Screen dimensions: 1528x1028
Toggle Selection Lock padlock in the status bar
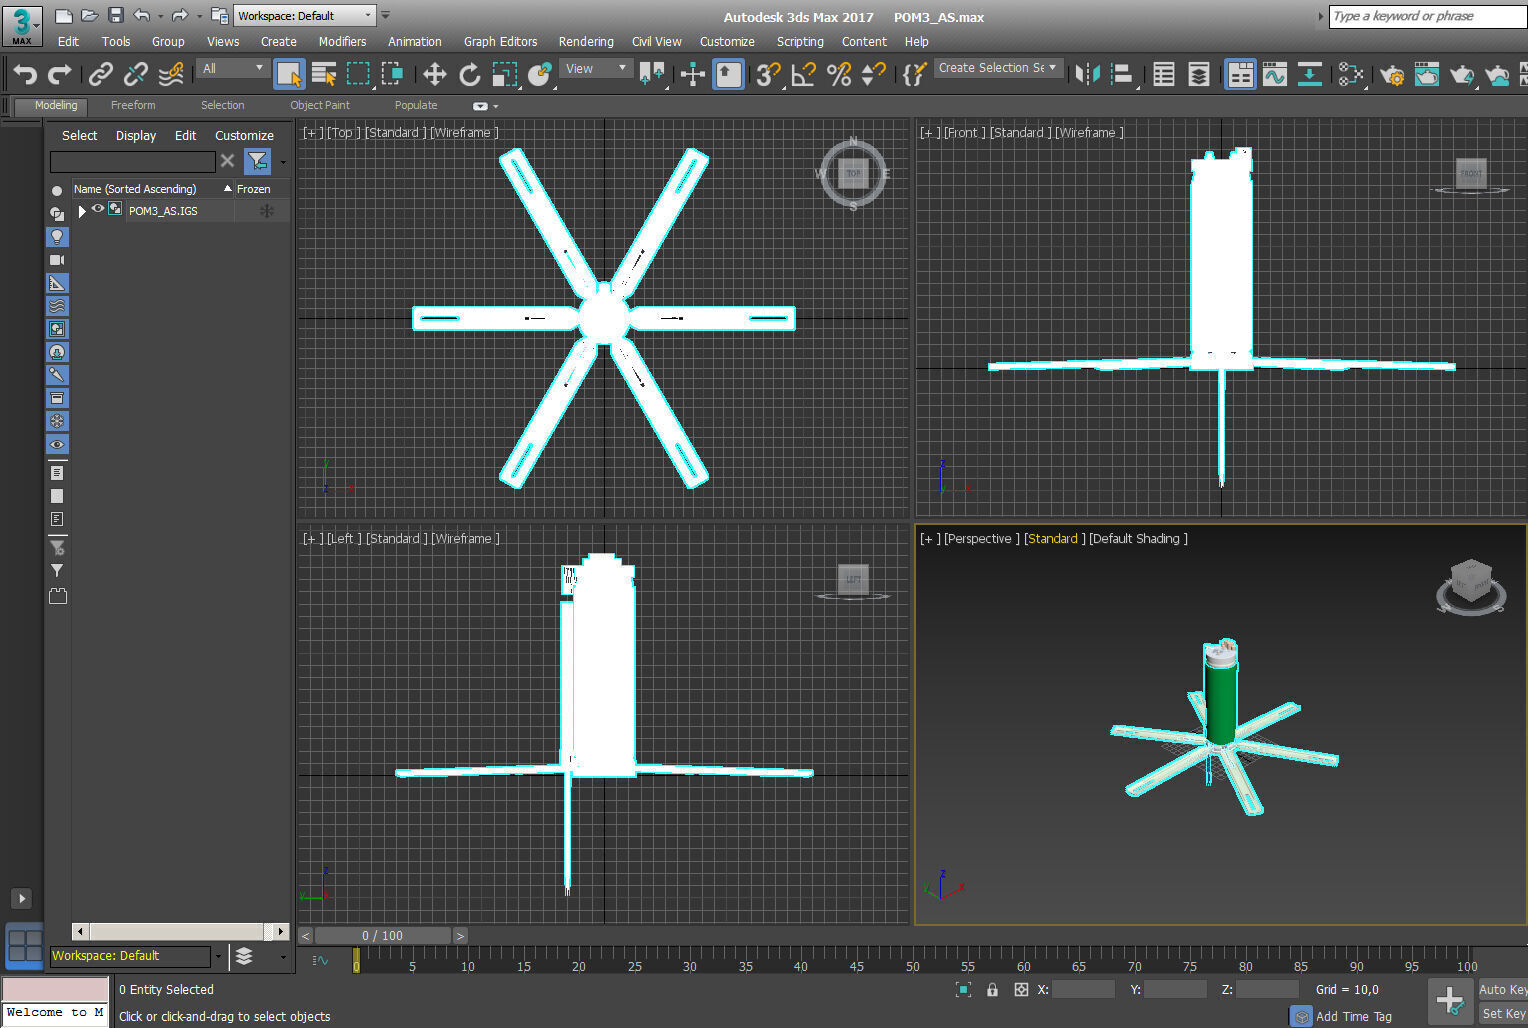pos(992,989)
